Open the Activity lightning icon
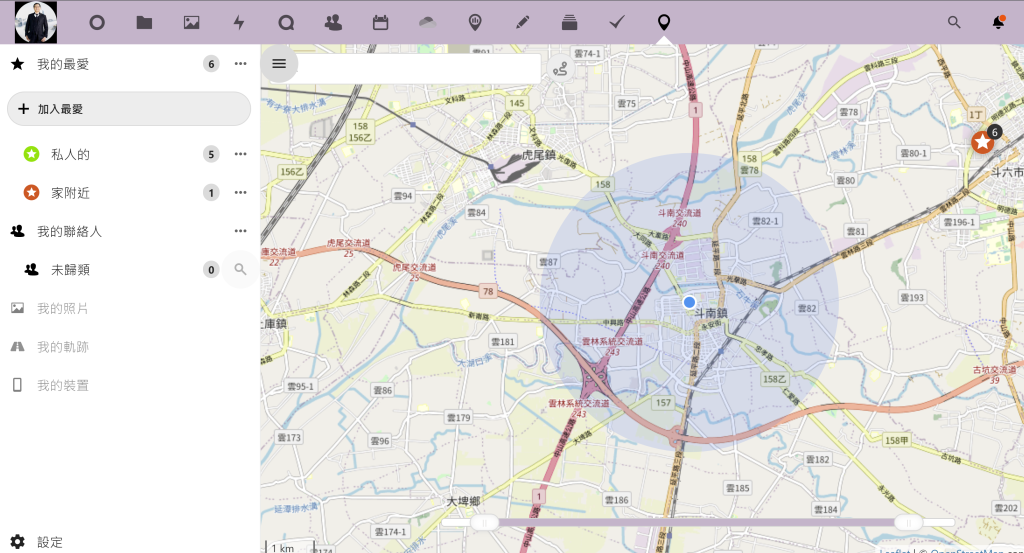The height and width of the screenshot is (553, 1024). (x=239, y=23)
